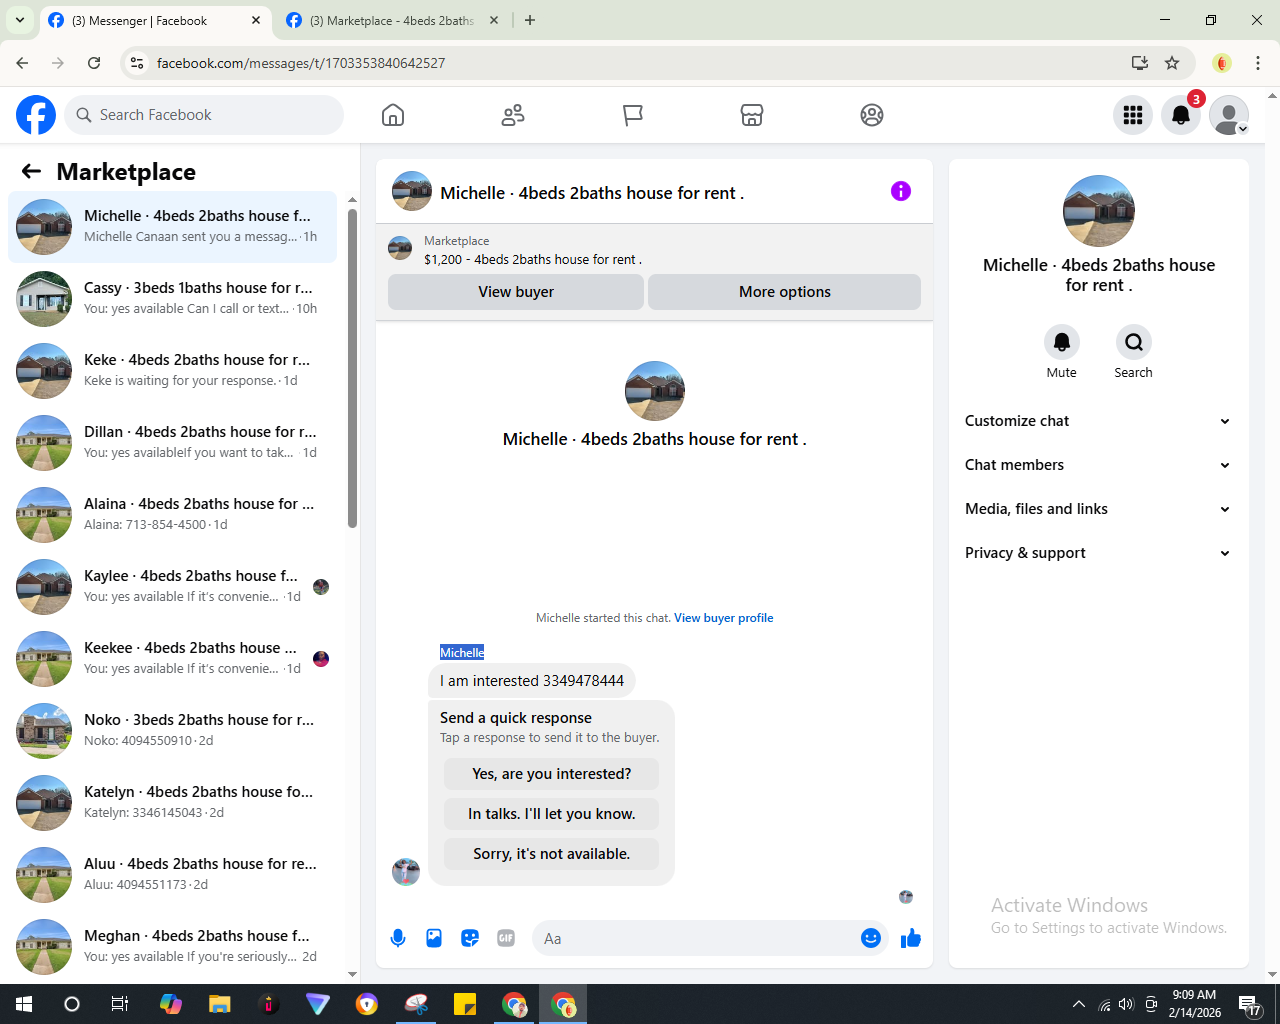Click the browser address bar URL
This screenshot has width=1280, height=1024.
[301, 63]
